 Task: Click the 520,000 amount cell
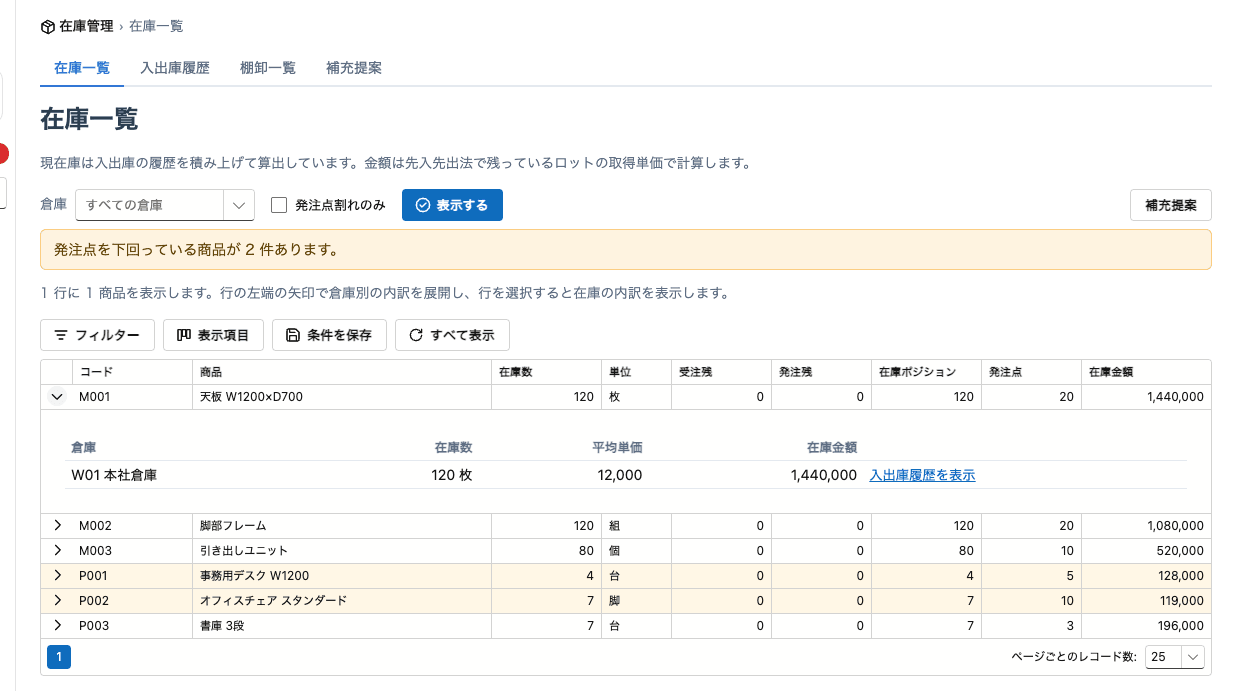pyautogui.click(x=1147, y=551)
